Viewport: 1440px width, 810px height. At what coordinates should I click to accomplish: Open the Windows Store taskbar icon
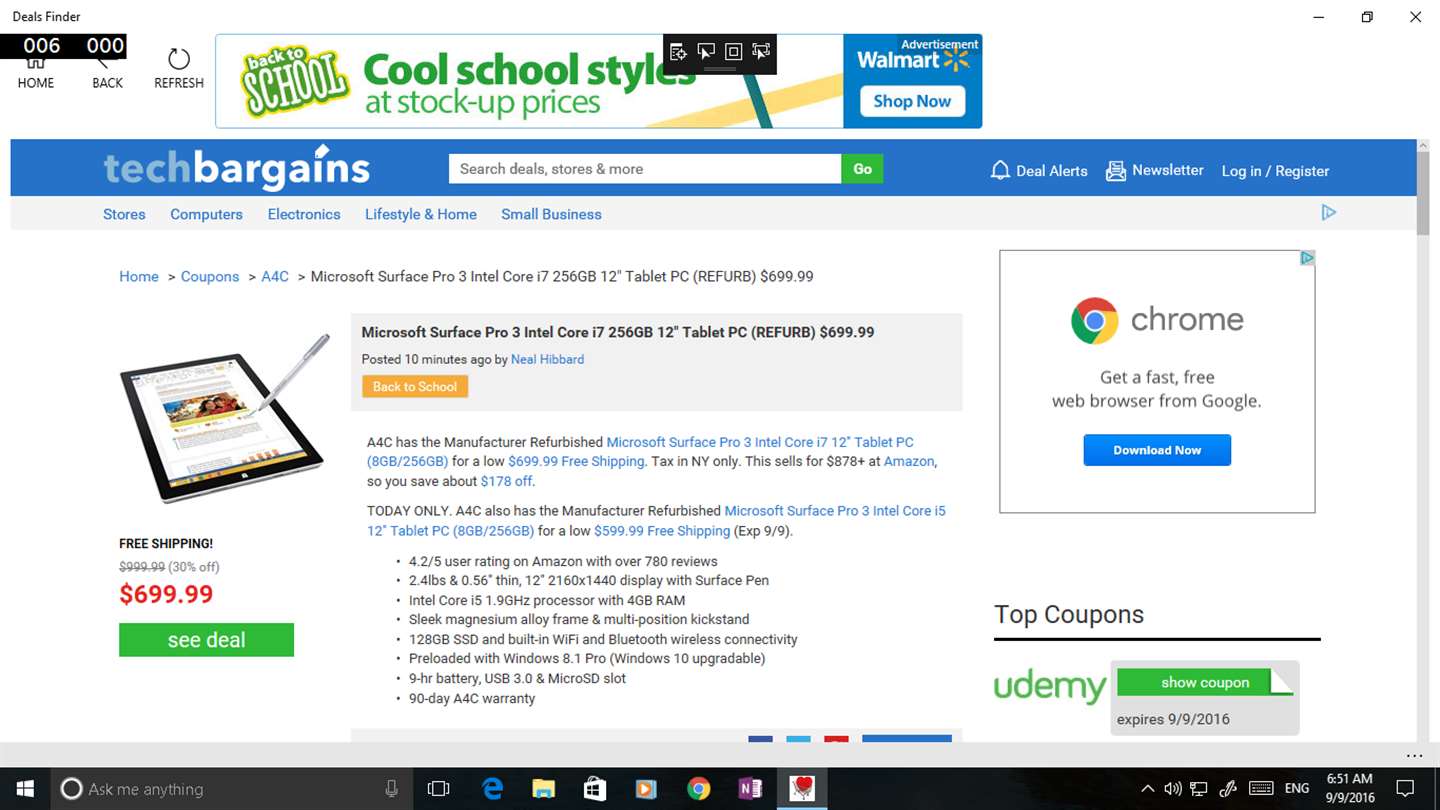pyautogui.click(x=595, y=789)
